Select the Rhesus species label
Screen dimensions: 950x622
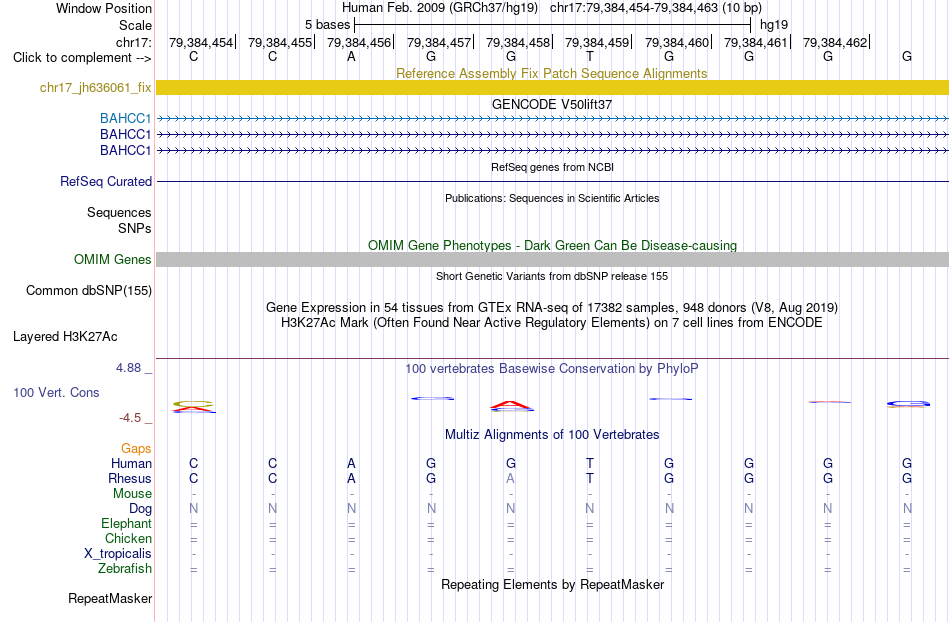pyautogui.click(x=130, y=478)
